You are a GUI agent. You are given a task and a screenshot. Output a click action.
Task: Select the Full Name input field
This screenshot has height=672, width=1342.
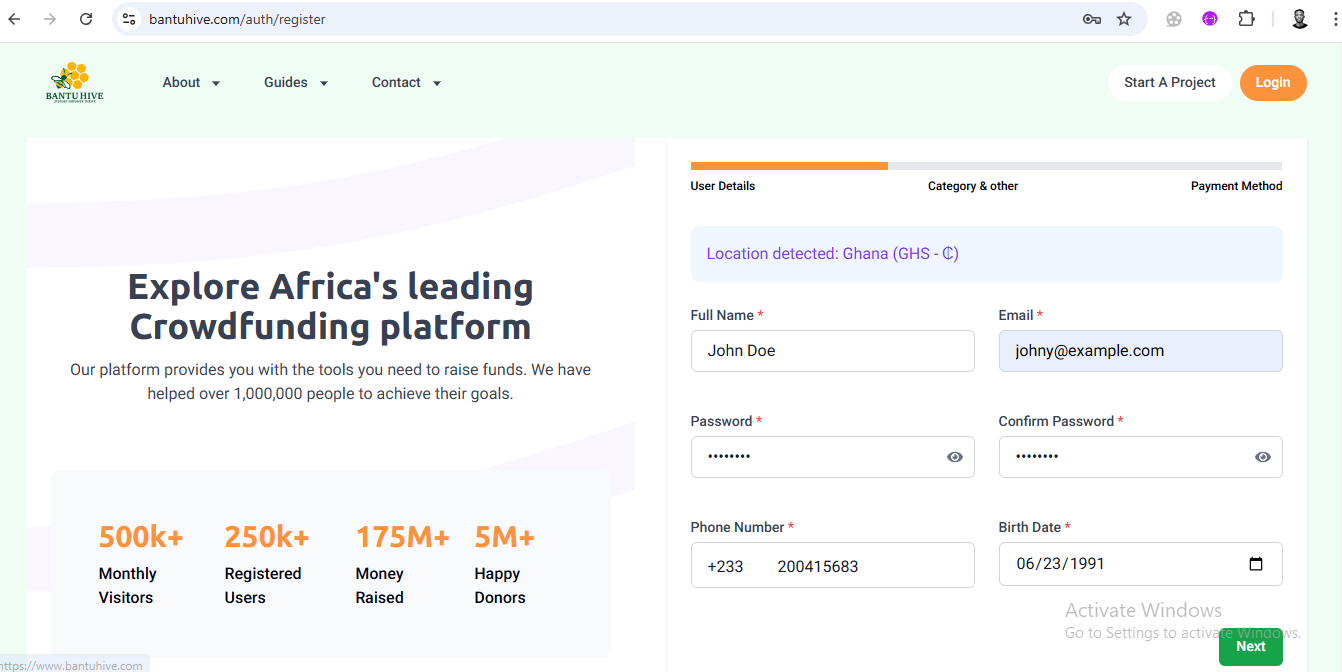(x=832, y=350)
